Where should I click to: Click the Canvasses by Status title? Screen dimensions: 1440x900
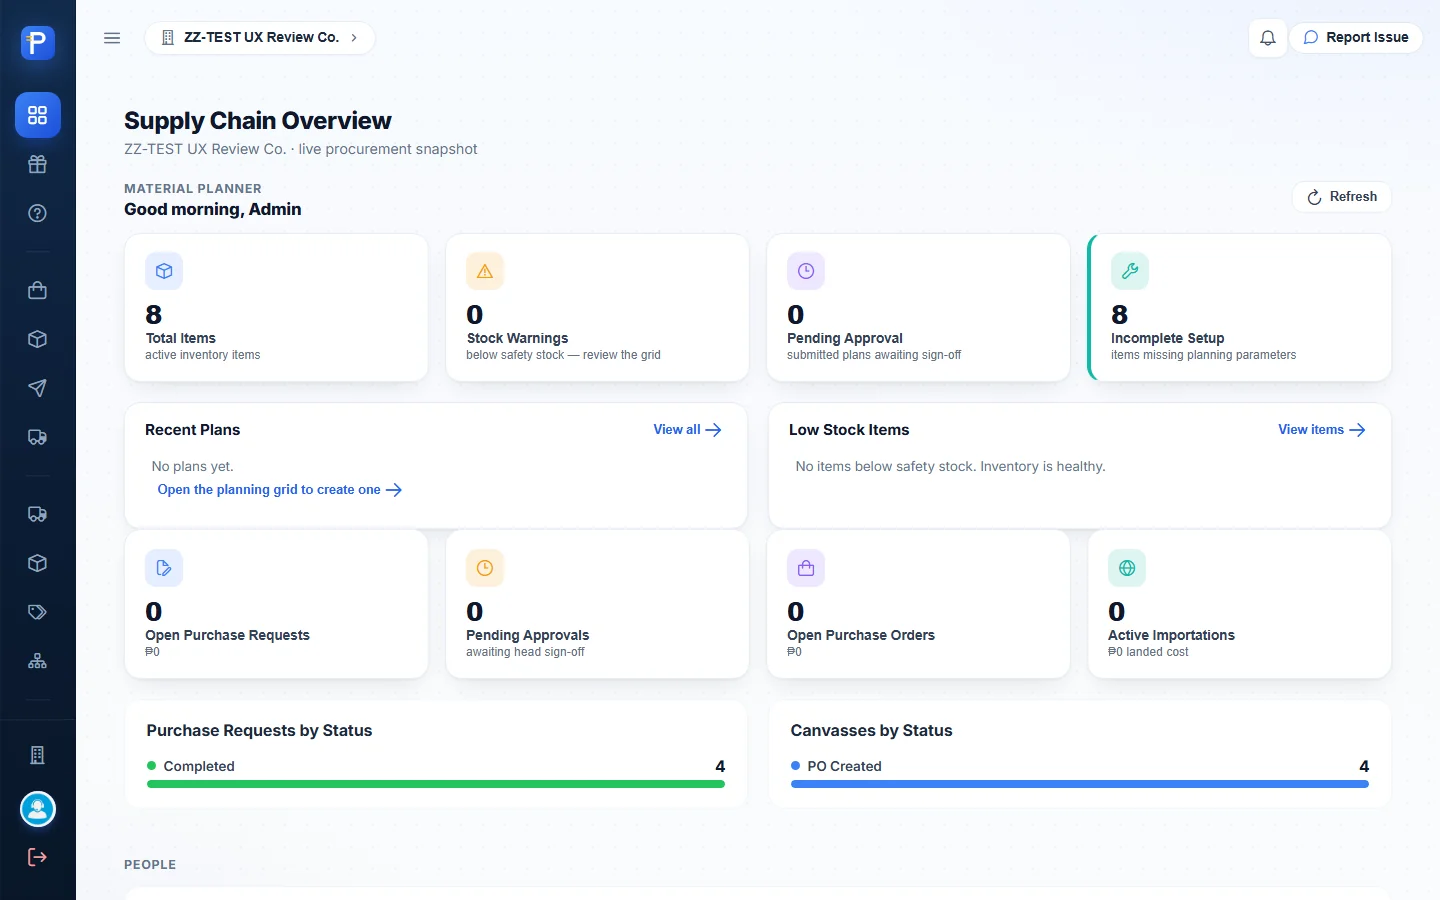click(871, 731)
